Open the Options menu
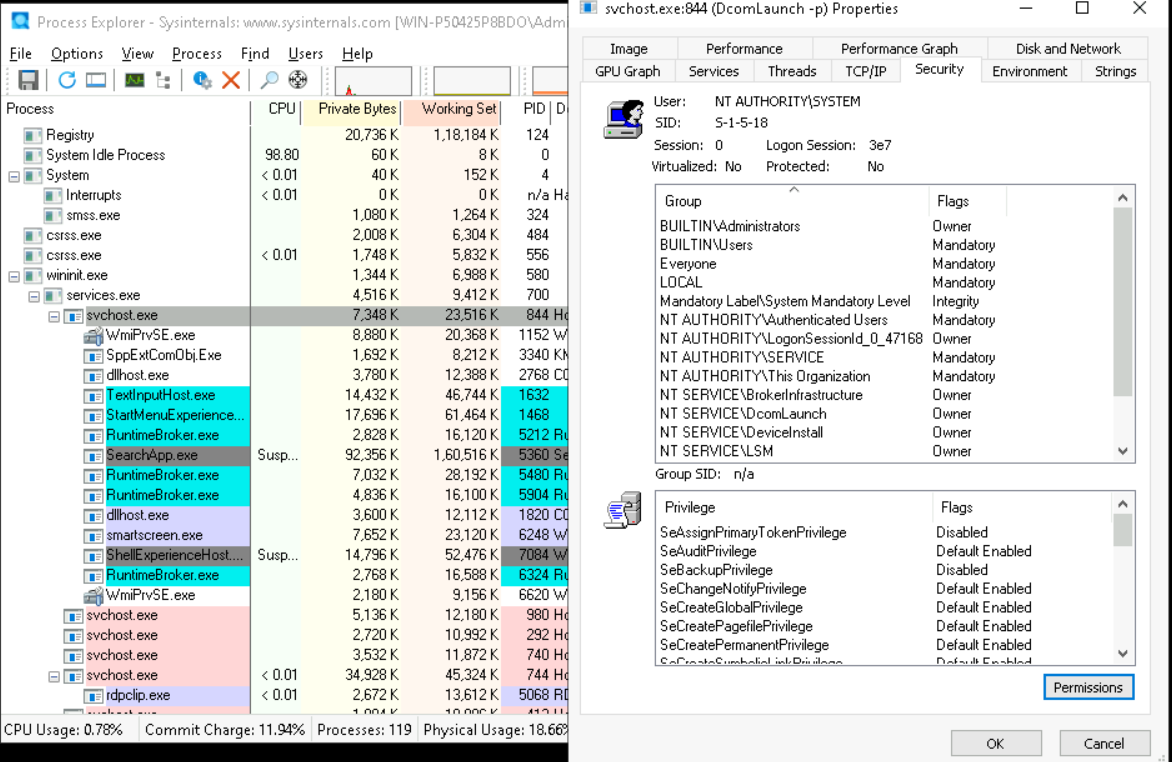 click(x=77, y=54)
